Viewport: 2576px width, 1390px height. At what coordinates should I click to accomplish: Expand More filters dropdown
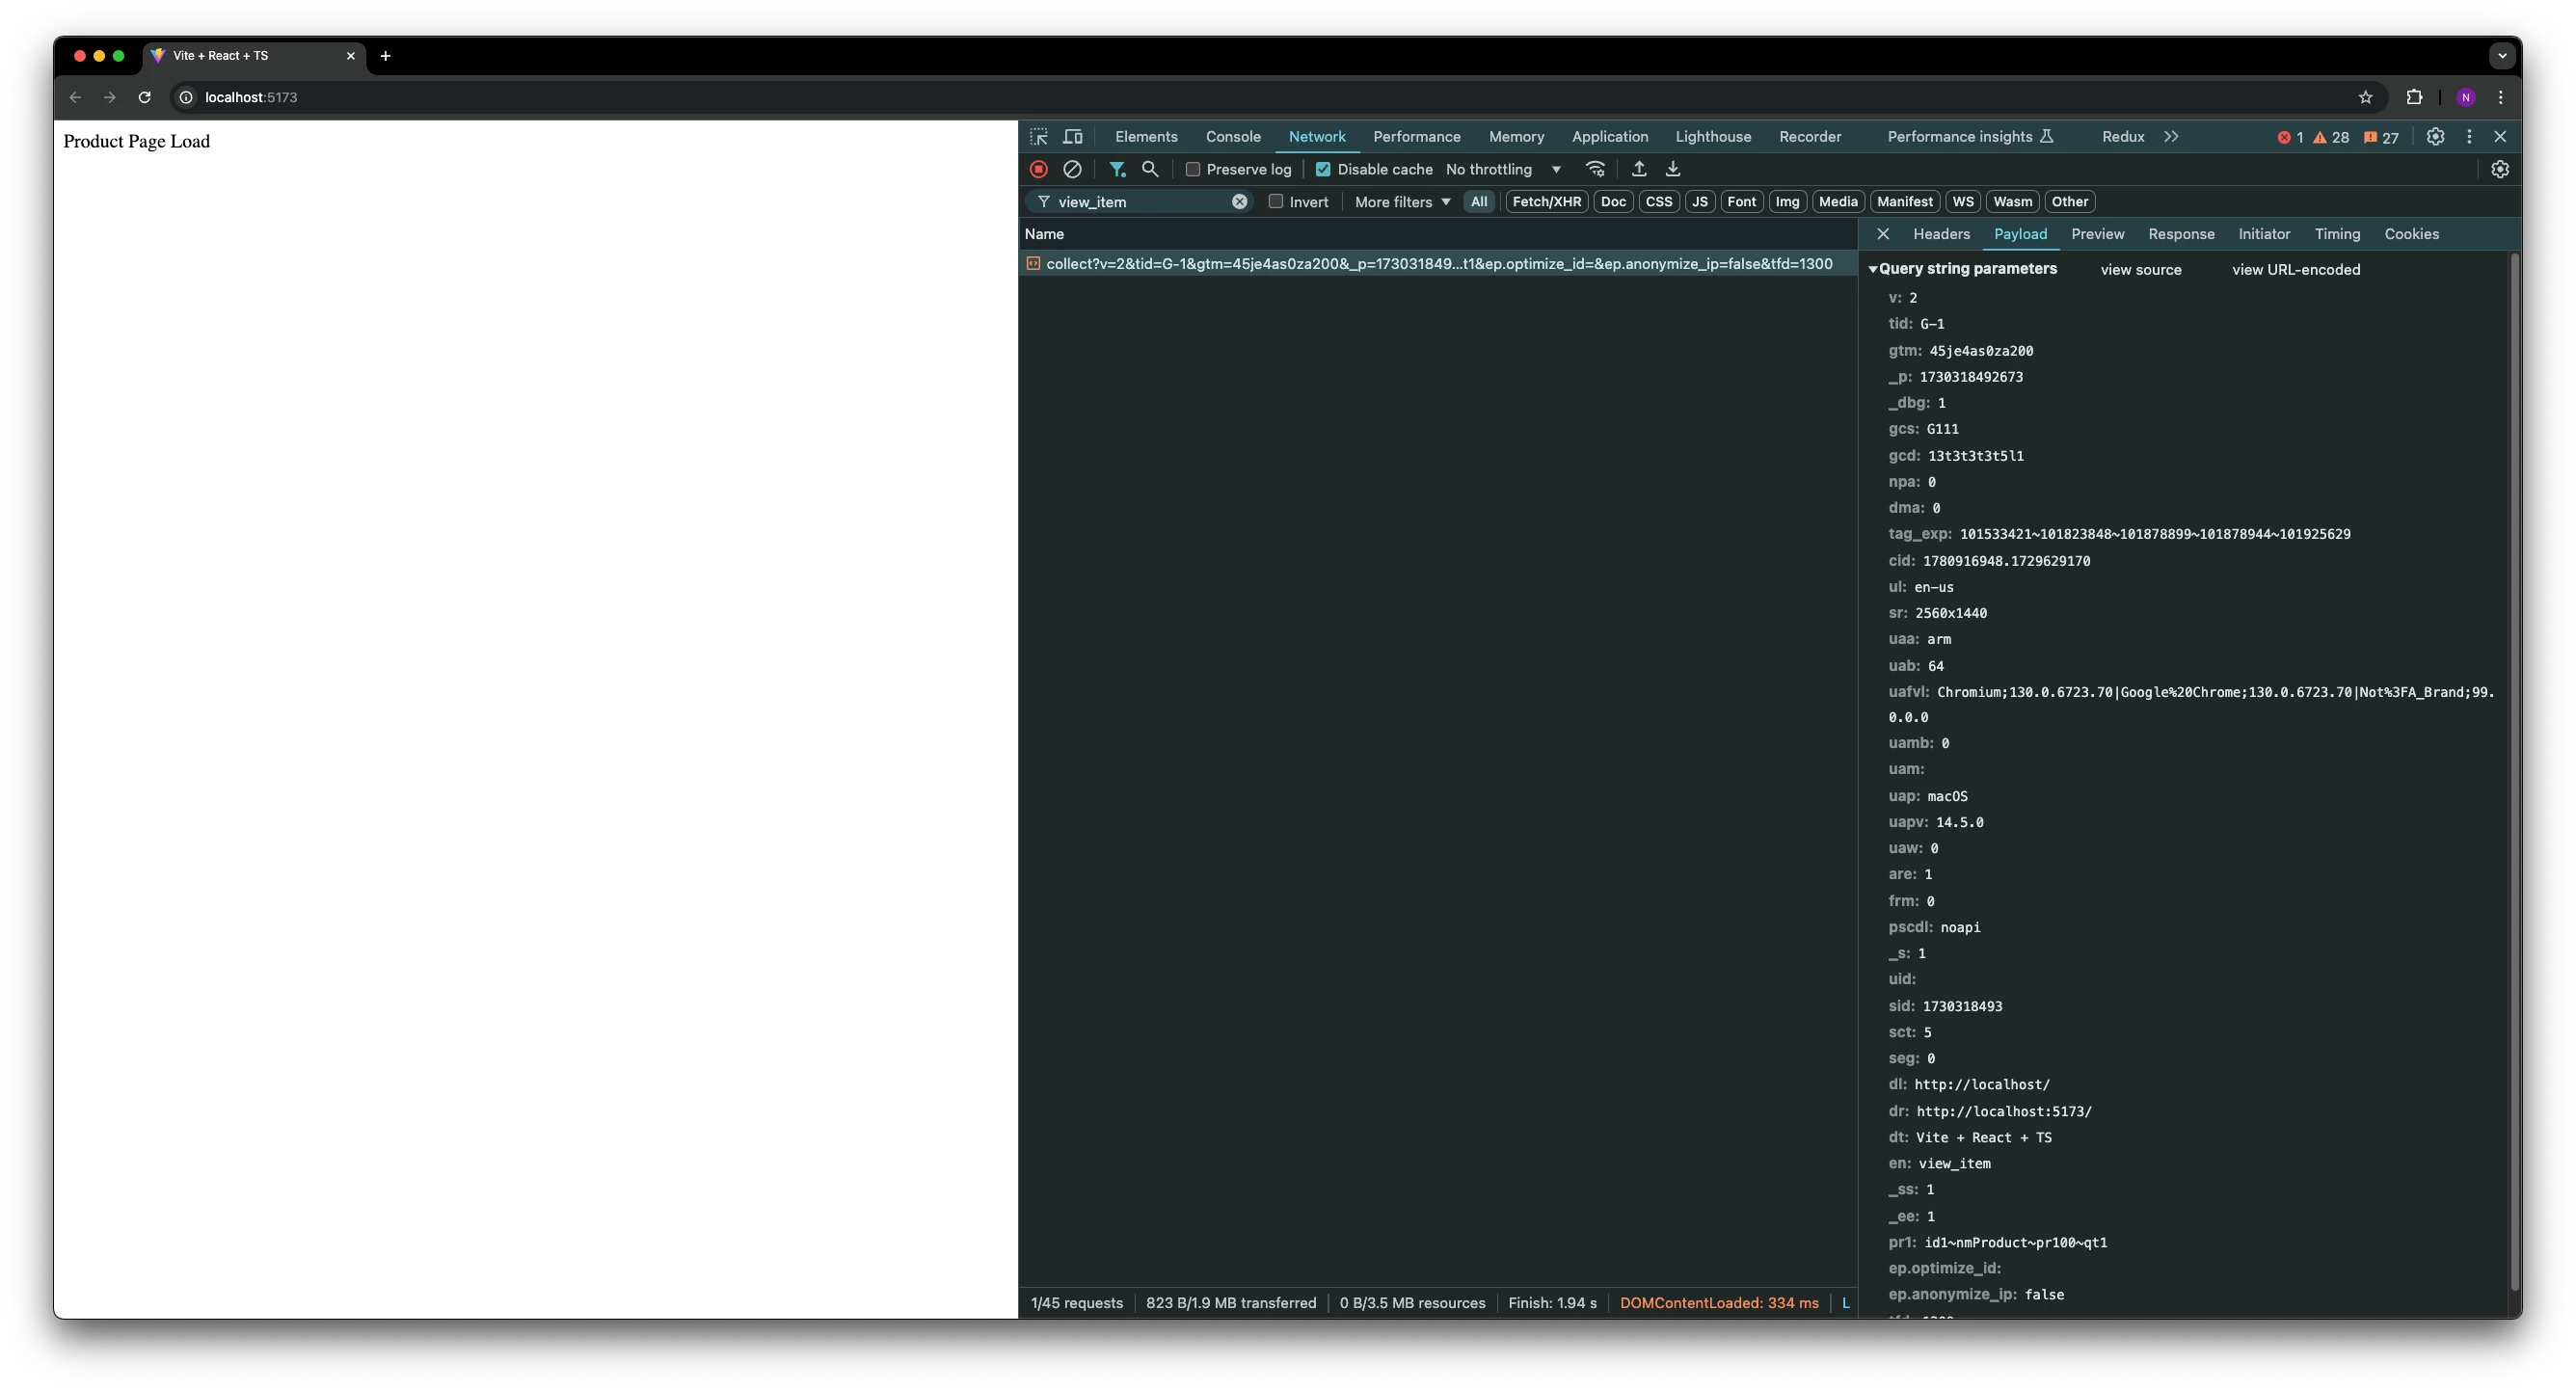[x=1402, y=202]
